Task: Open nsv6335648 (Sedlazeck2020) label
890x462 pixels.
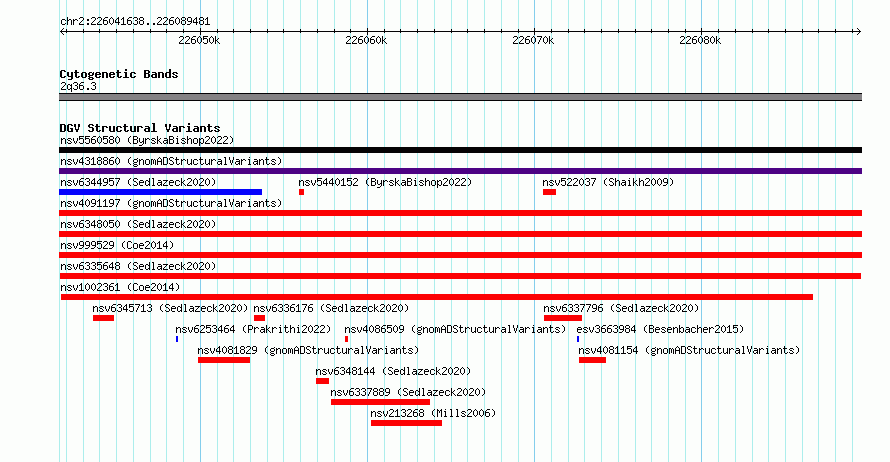Action: (138, 266)
